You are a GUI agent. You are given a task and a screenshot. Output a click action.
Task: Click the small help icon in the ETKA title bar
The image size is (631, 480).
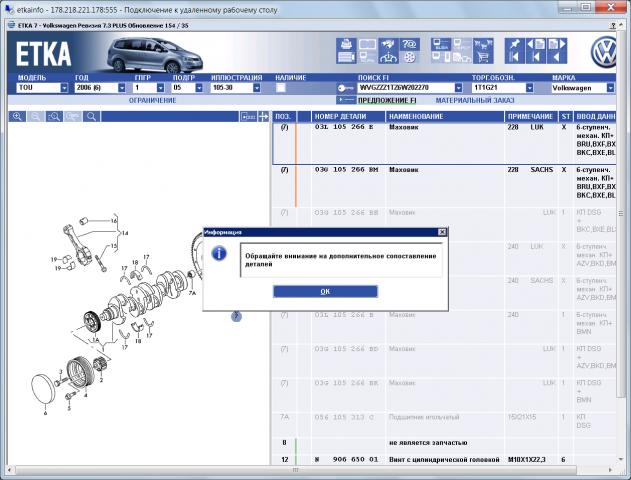coord(612,25)
